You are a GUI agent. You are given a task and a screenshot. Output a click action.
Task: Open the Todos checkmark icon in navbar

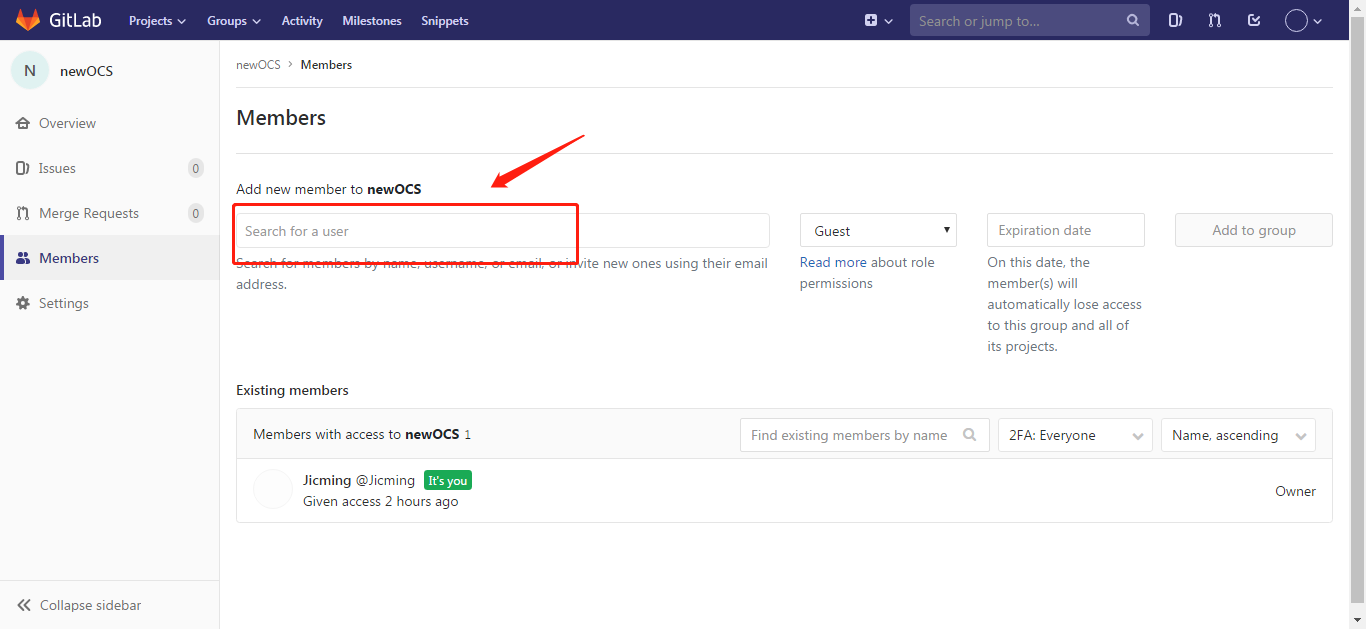tap(1254, 20)
